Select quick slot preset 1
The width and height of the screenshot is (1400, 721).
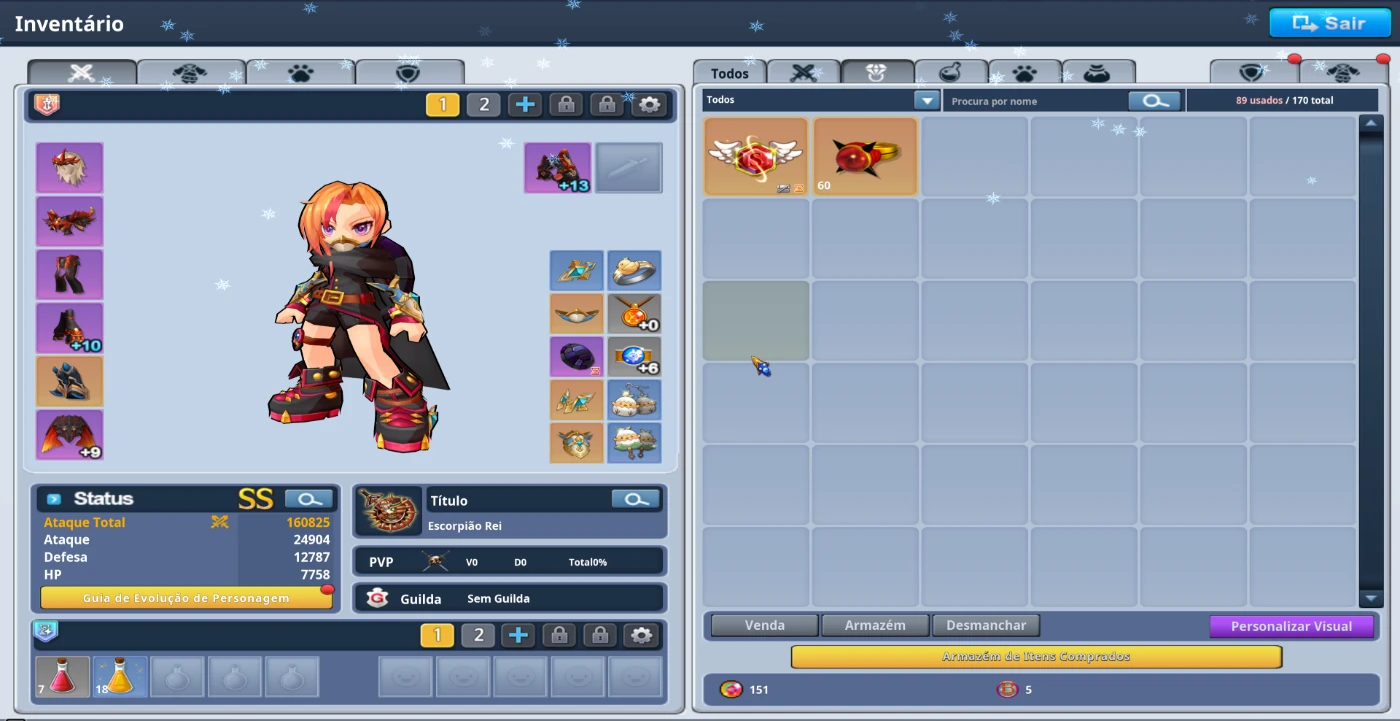click(x=437, y=636)
